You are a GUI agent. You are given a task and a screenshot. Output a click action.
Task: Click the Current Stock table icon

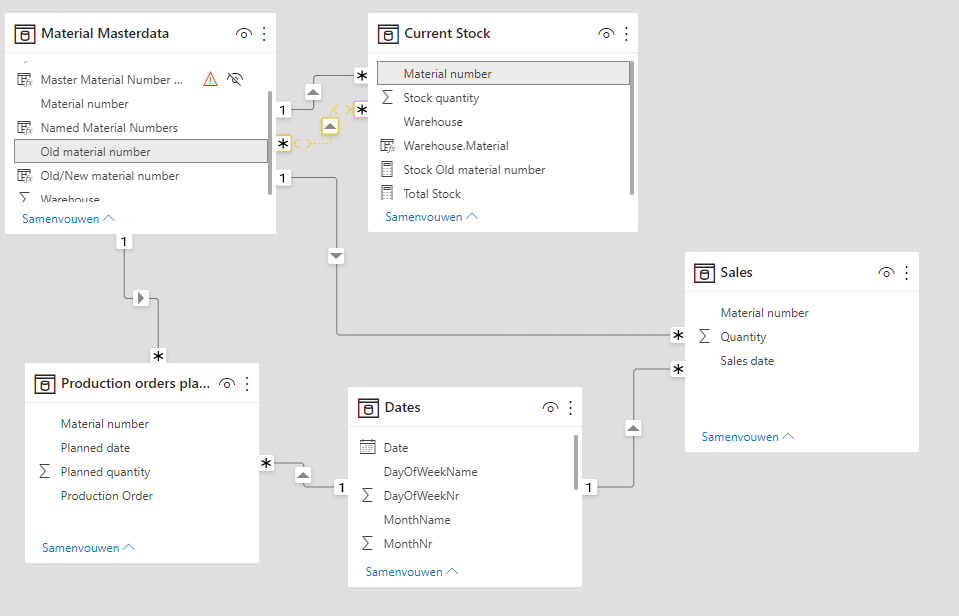click(x=388, y=34)
